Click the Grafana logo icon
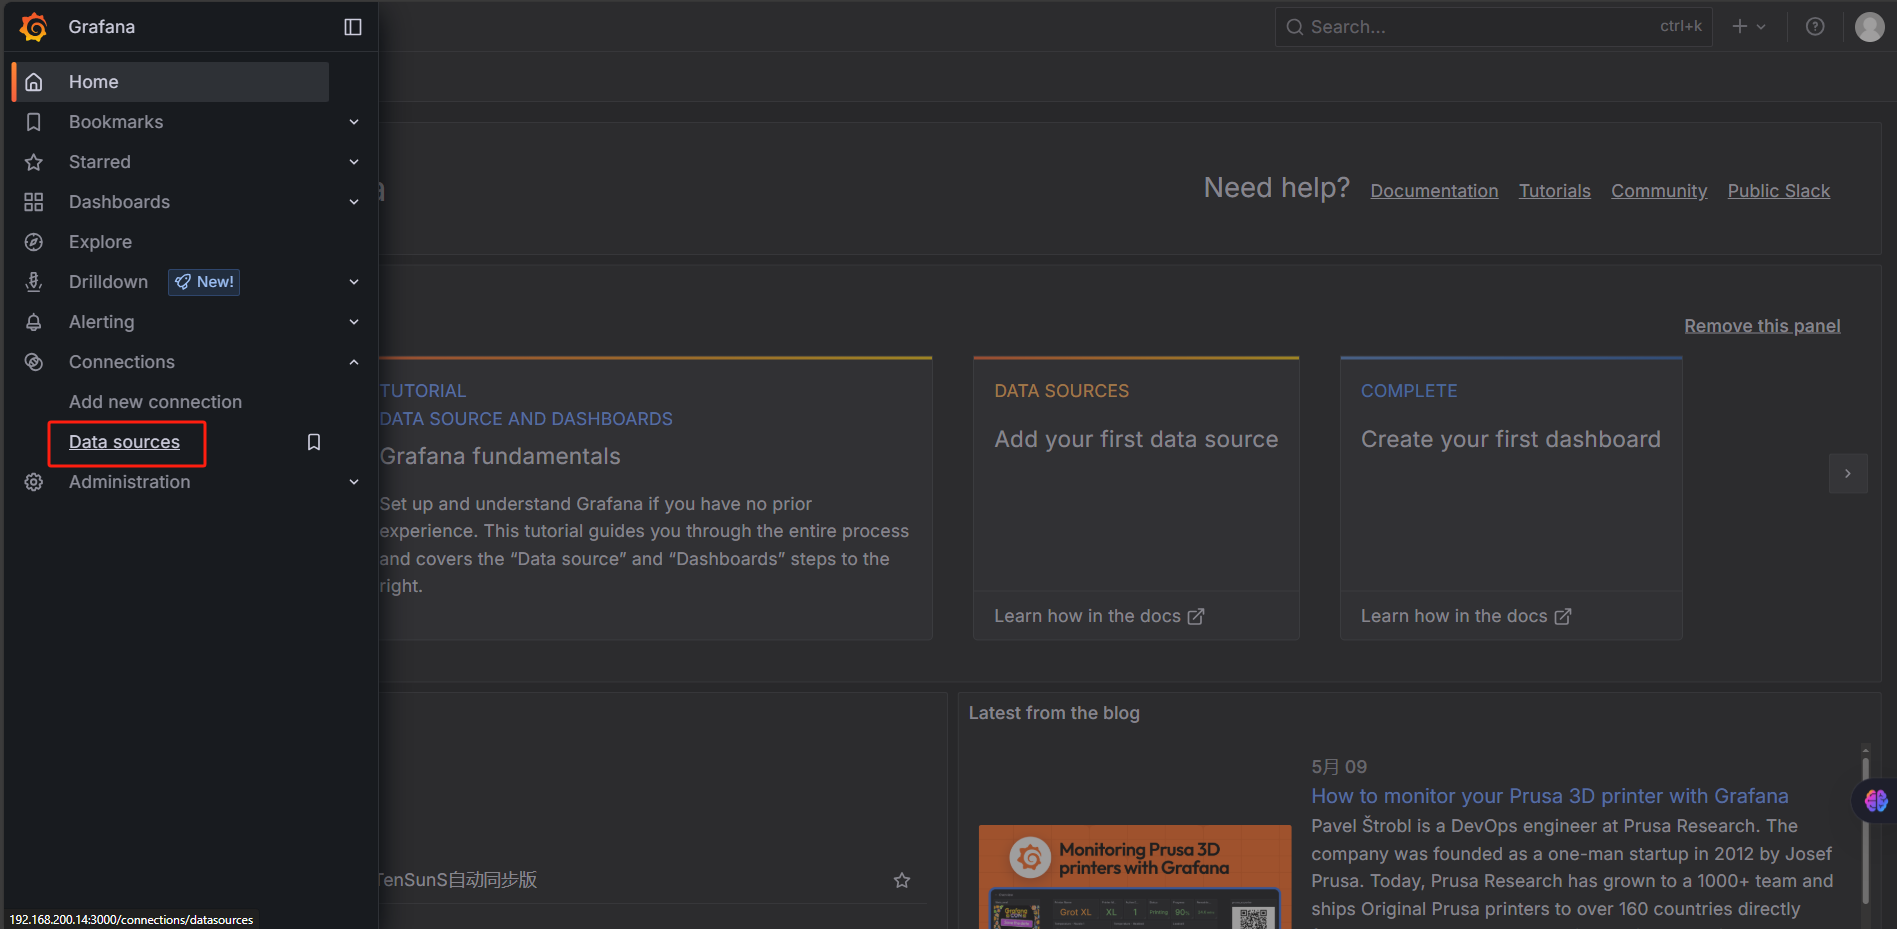The height and width of the screenshot is (929, 1897). pos(33,27)
